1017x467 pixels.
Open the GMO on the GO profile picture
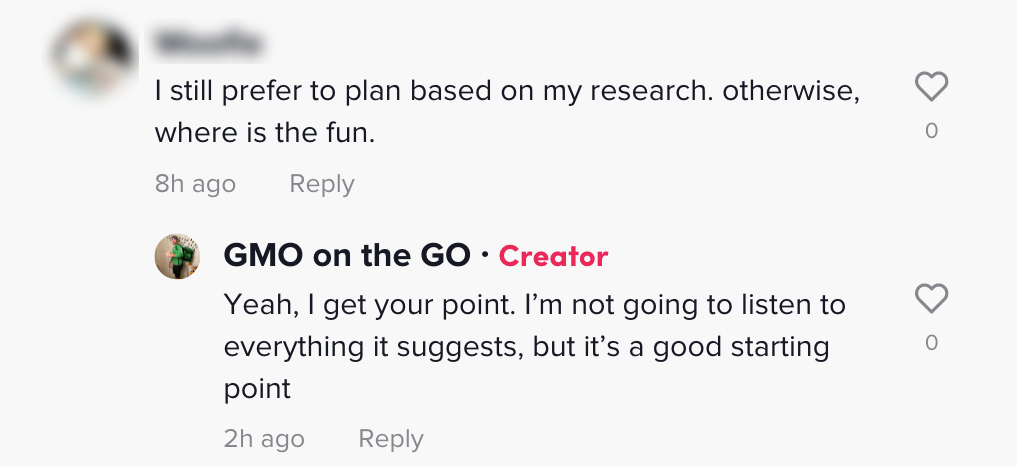click(177, 257)
